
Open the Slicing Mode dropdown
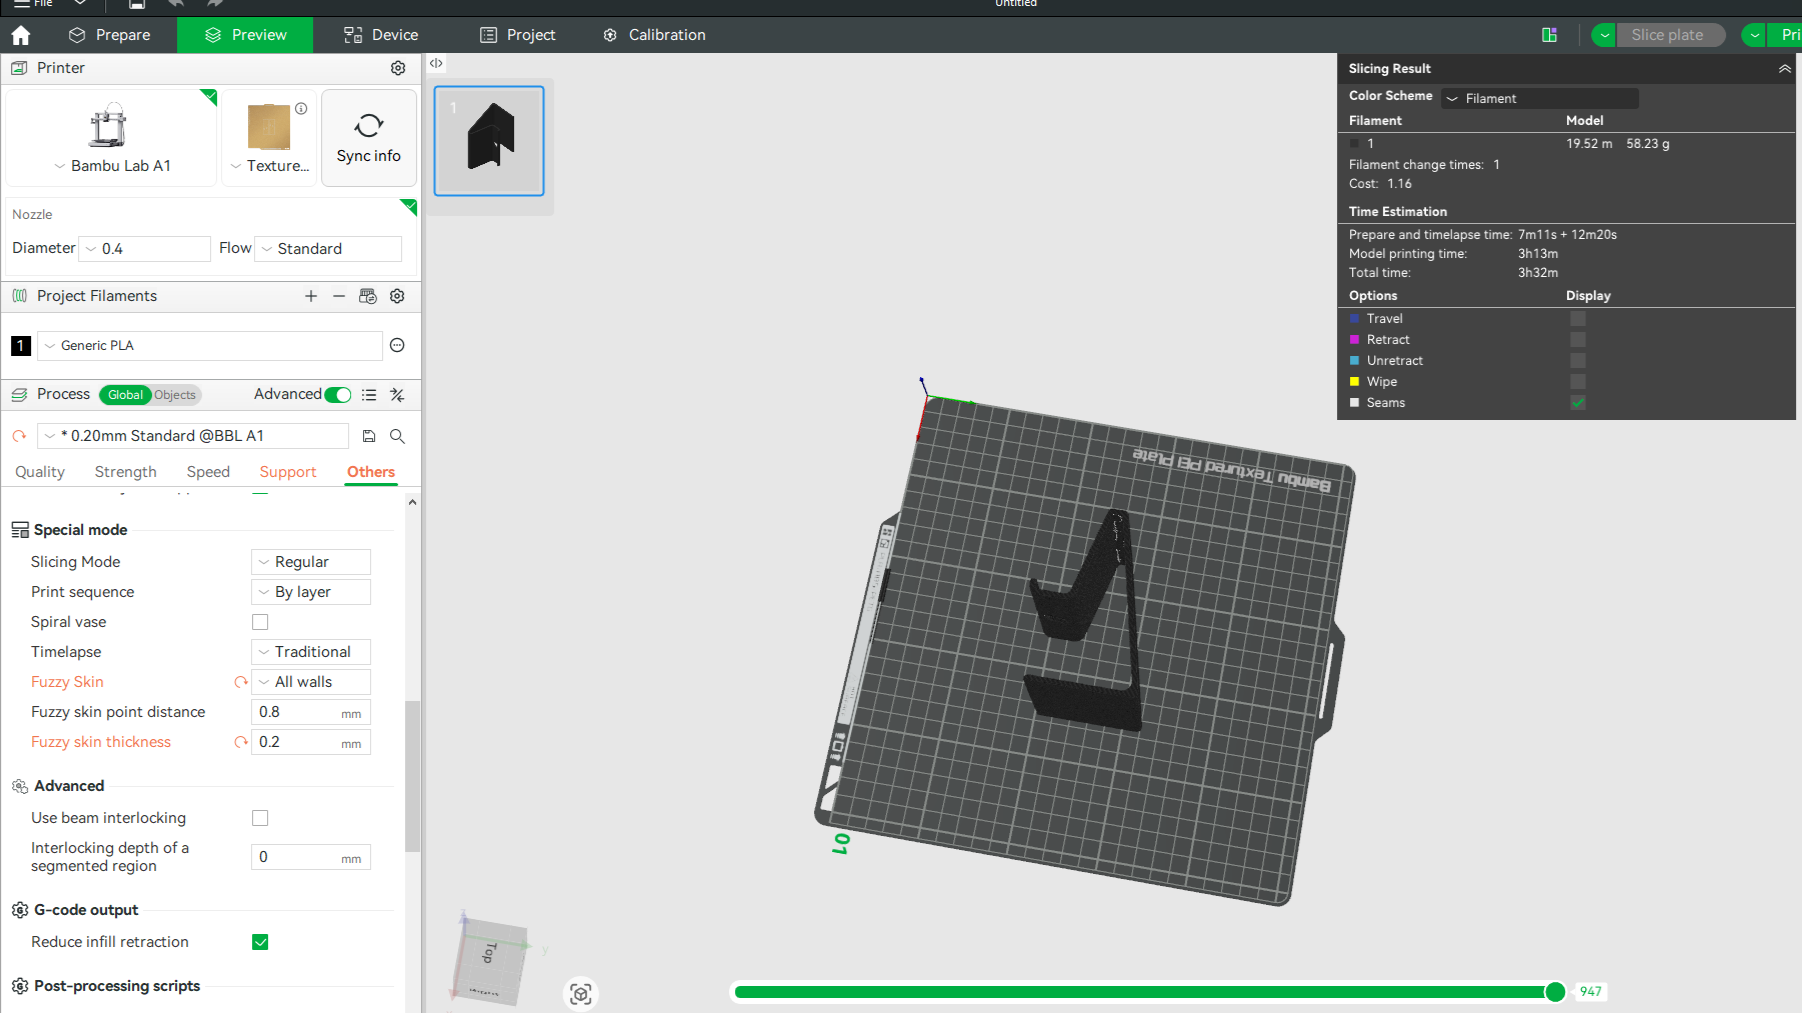point(311,562)
